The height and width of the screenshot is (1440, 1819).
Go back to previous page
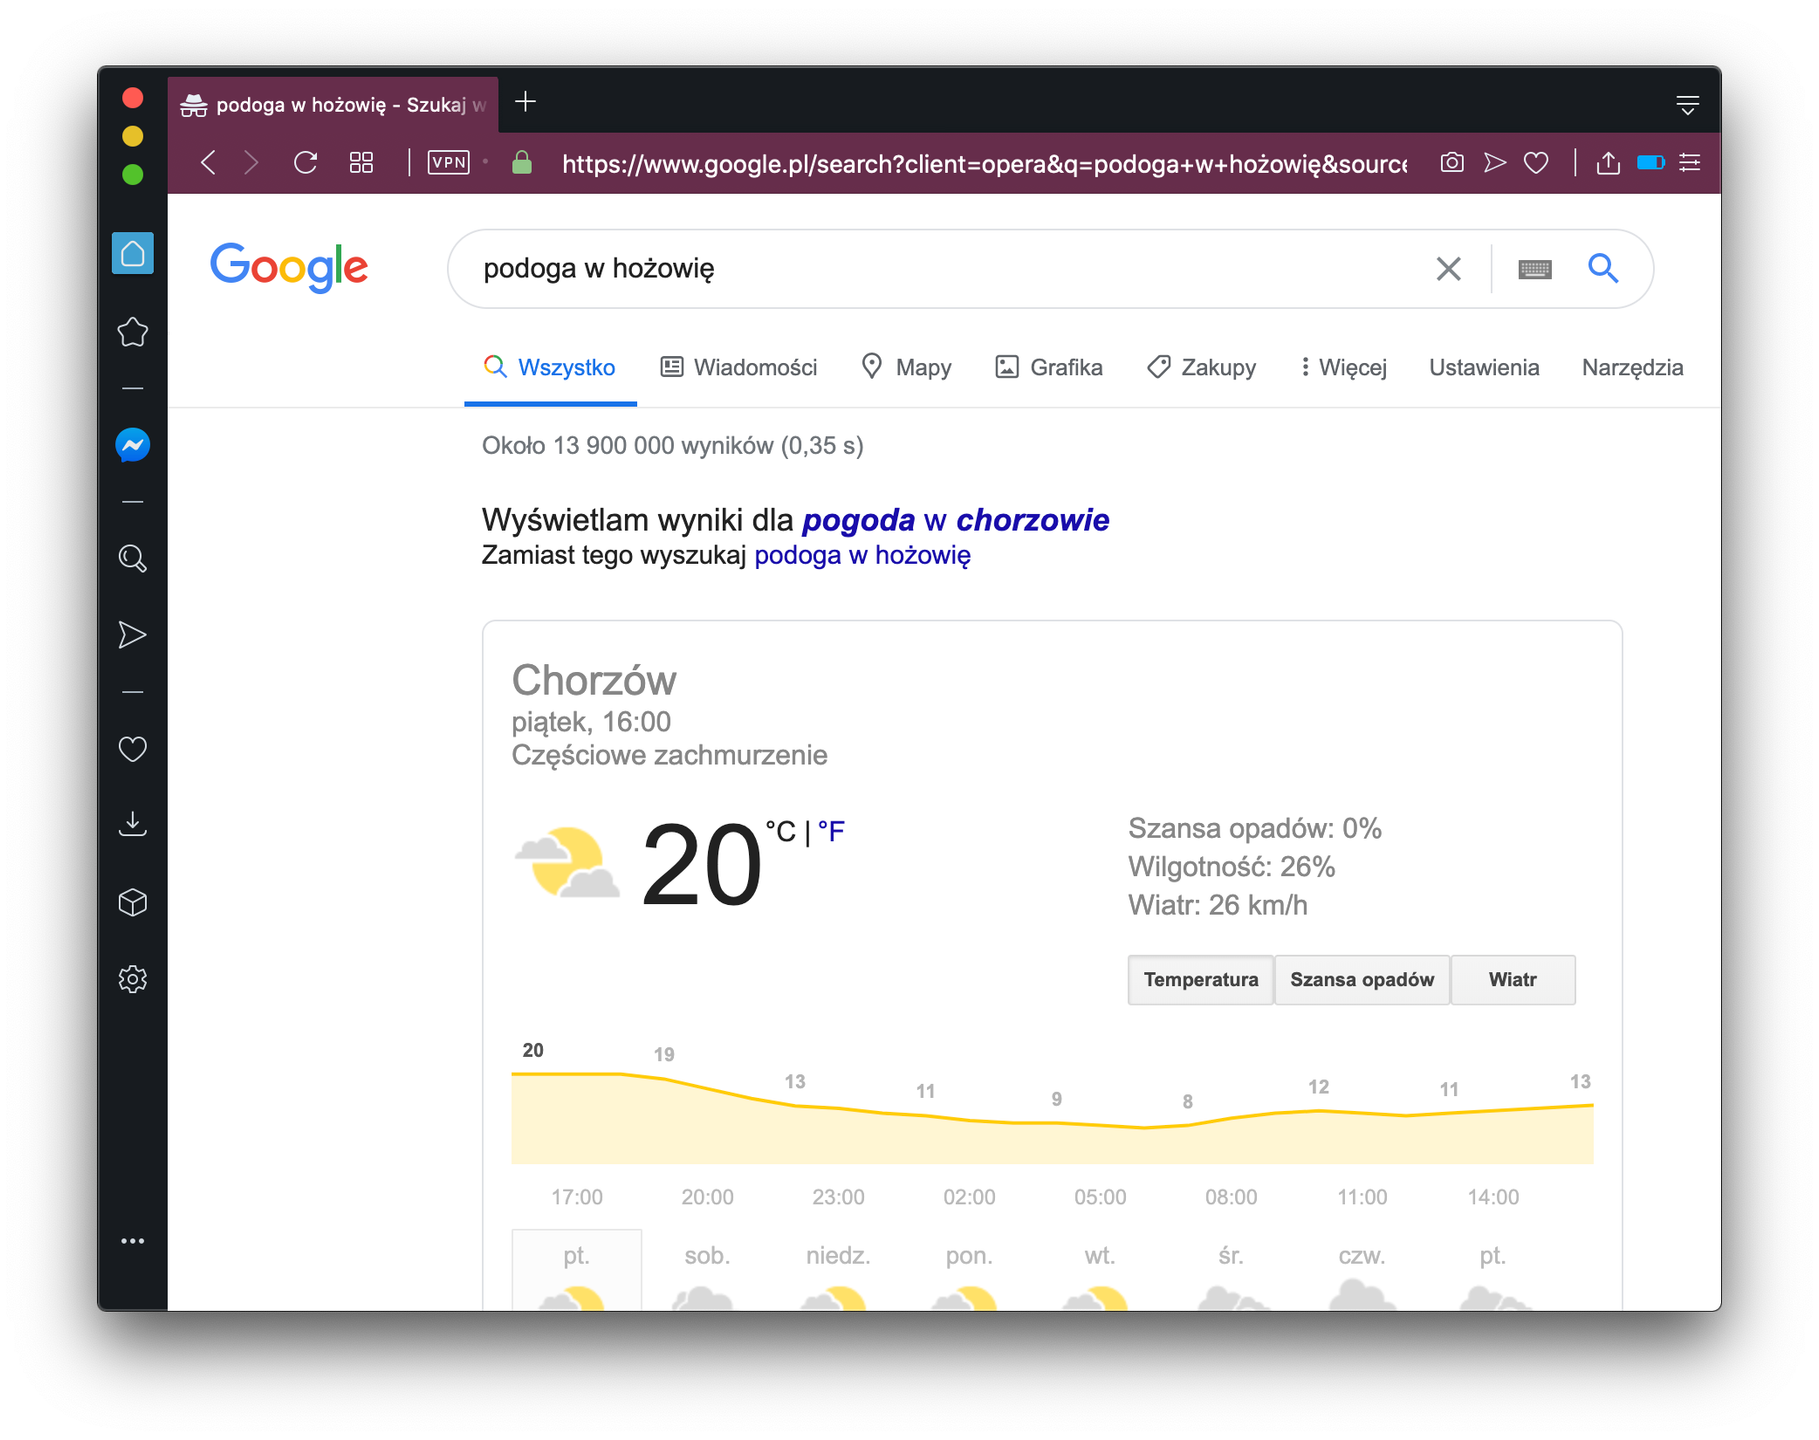tap(208, 163)
